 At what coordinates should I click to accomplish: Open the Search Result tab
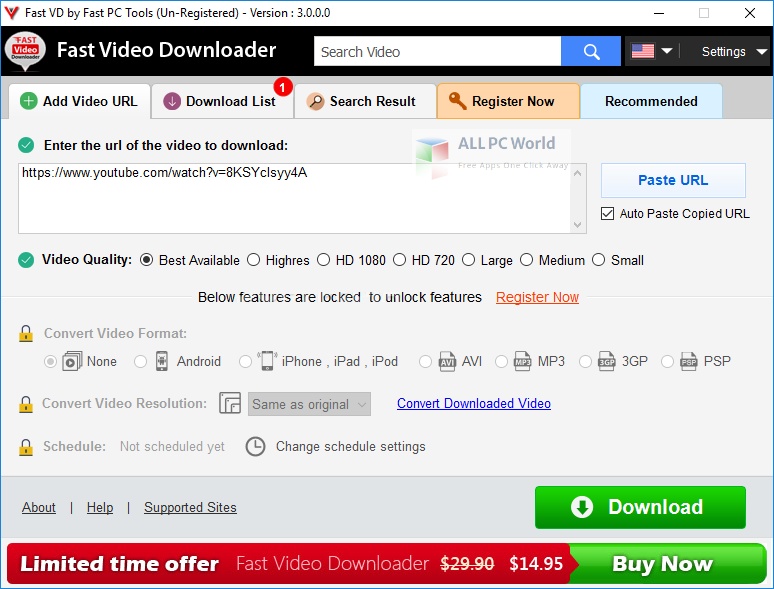coord(365,101)
